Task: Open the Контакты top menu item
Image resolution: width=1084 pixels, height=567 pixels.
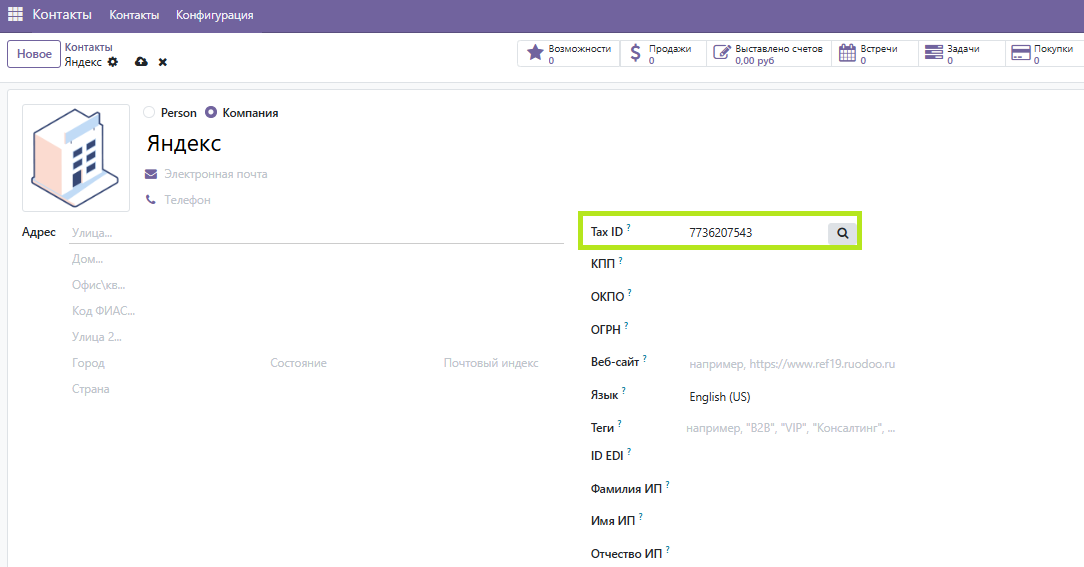Action: 134,15
